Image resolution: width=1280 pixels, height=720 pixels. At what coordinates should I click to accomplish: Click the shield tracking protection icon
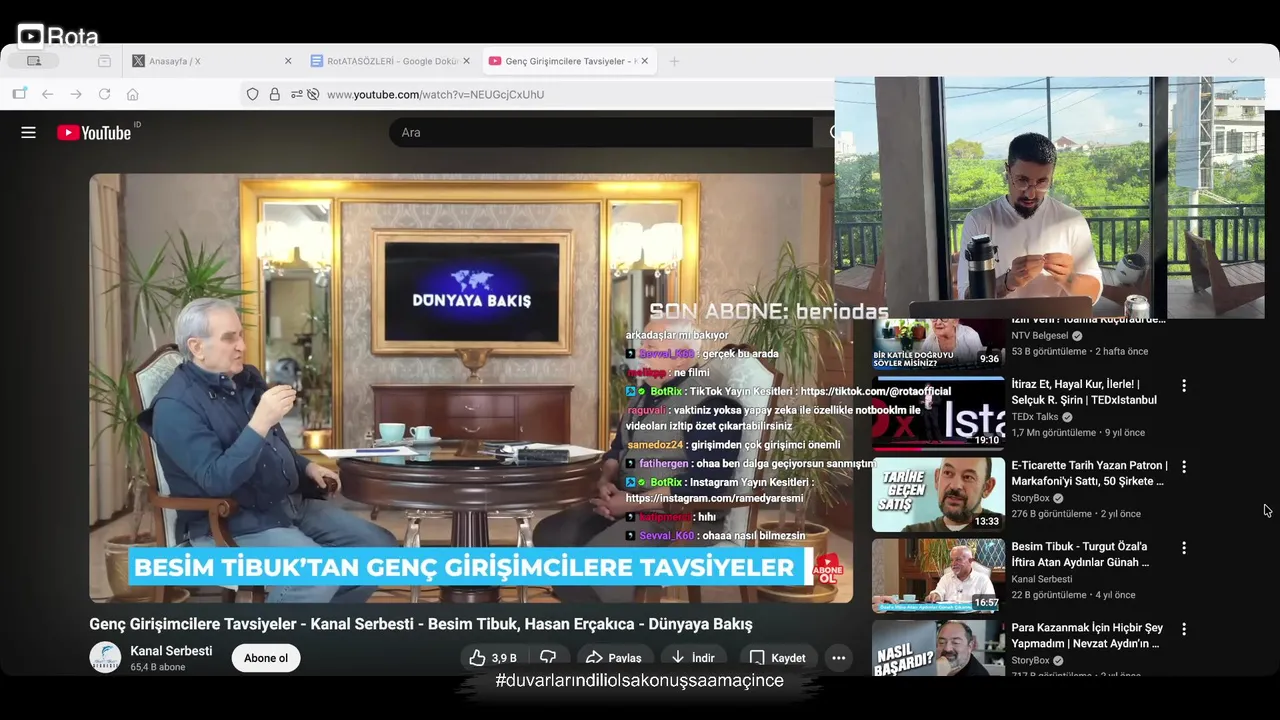tap(252, 94)
